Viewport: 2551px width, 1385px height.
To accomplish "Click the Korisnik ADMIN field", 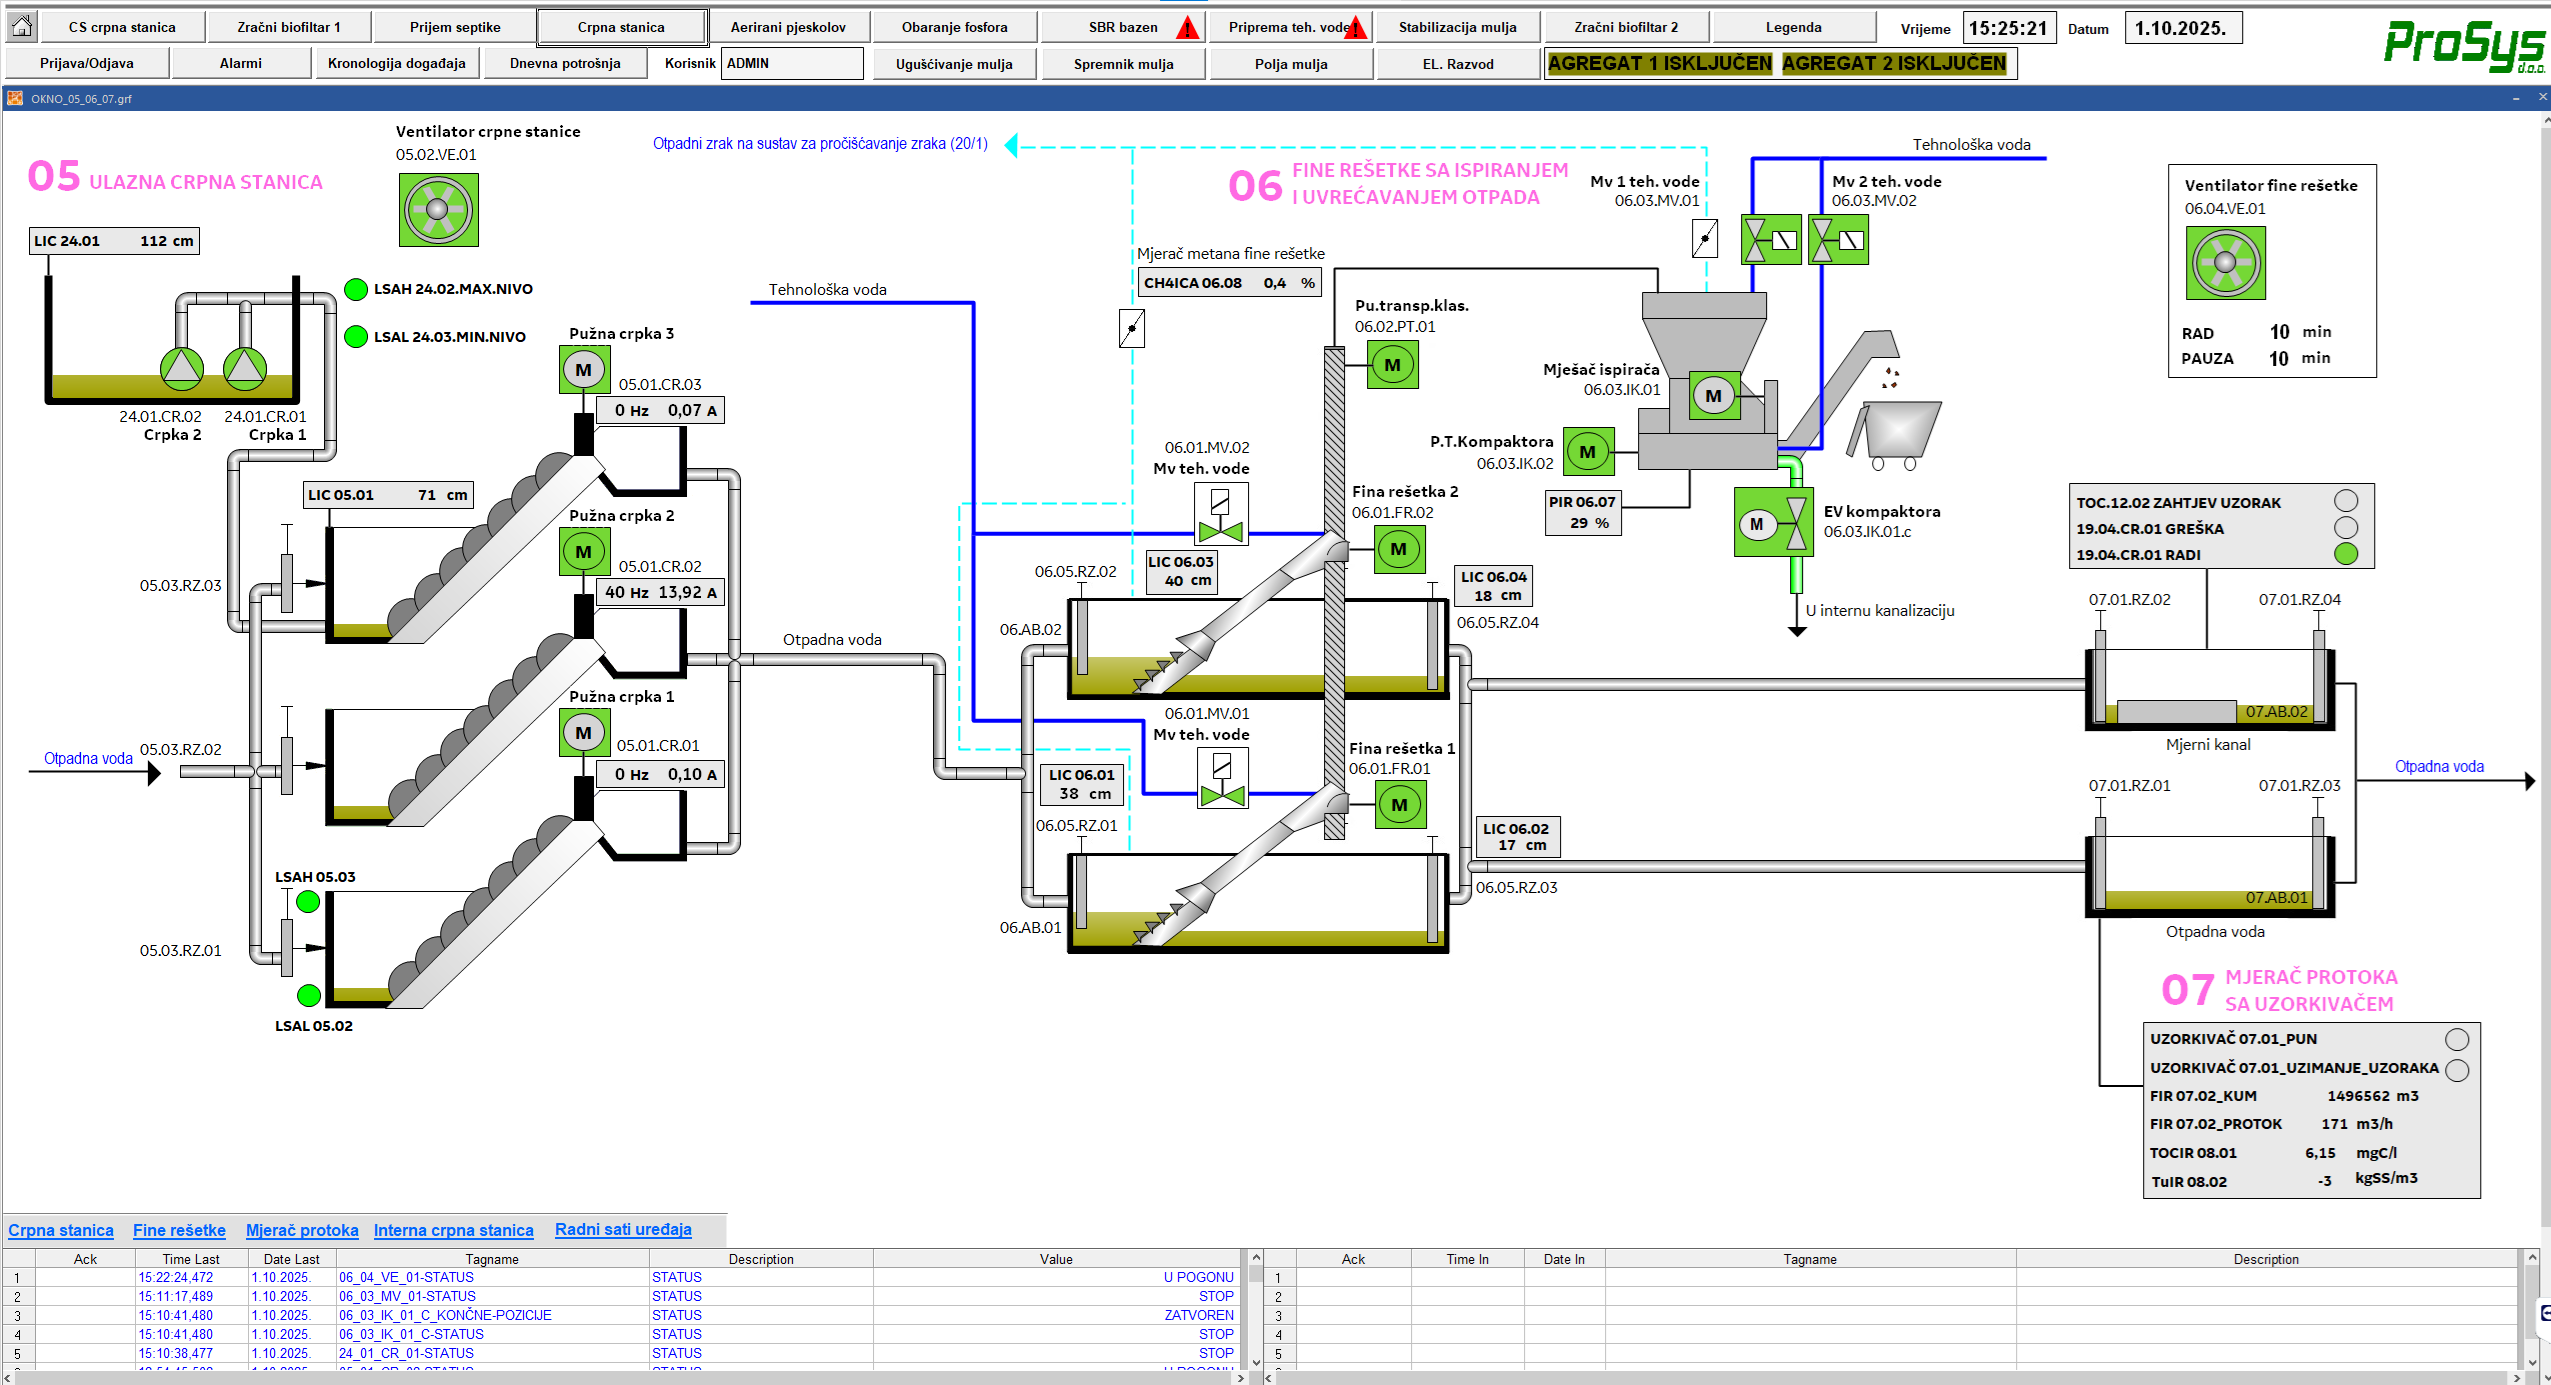I will [x=790, y=63].
